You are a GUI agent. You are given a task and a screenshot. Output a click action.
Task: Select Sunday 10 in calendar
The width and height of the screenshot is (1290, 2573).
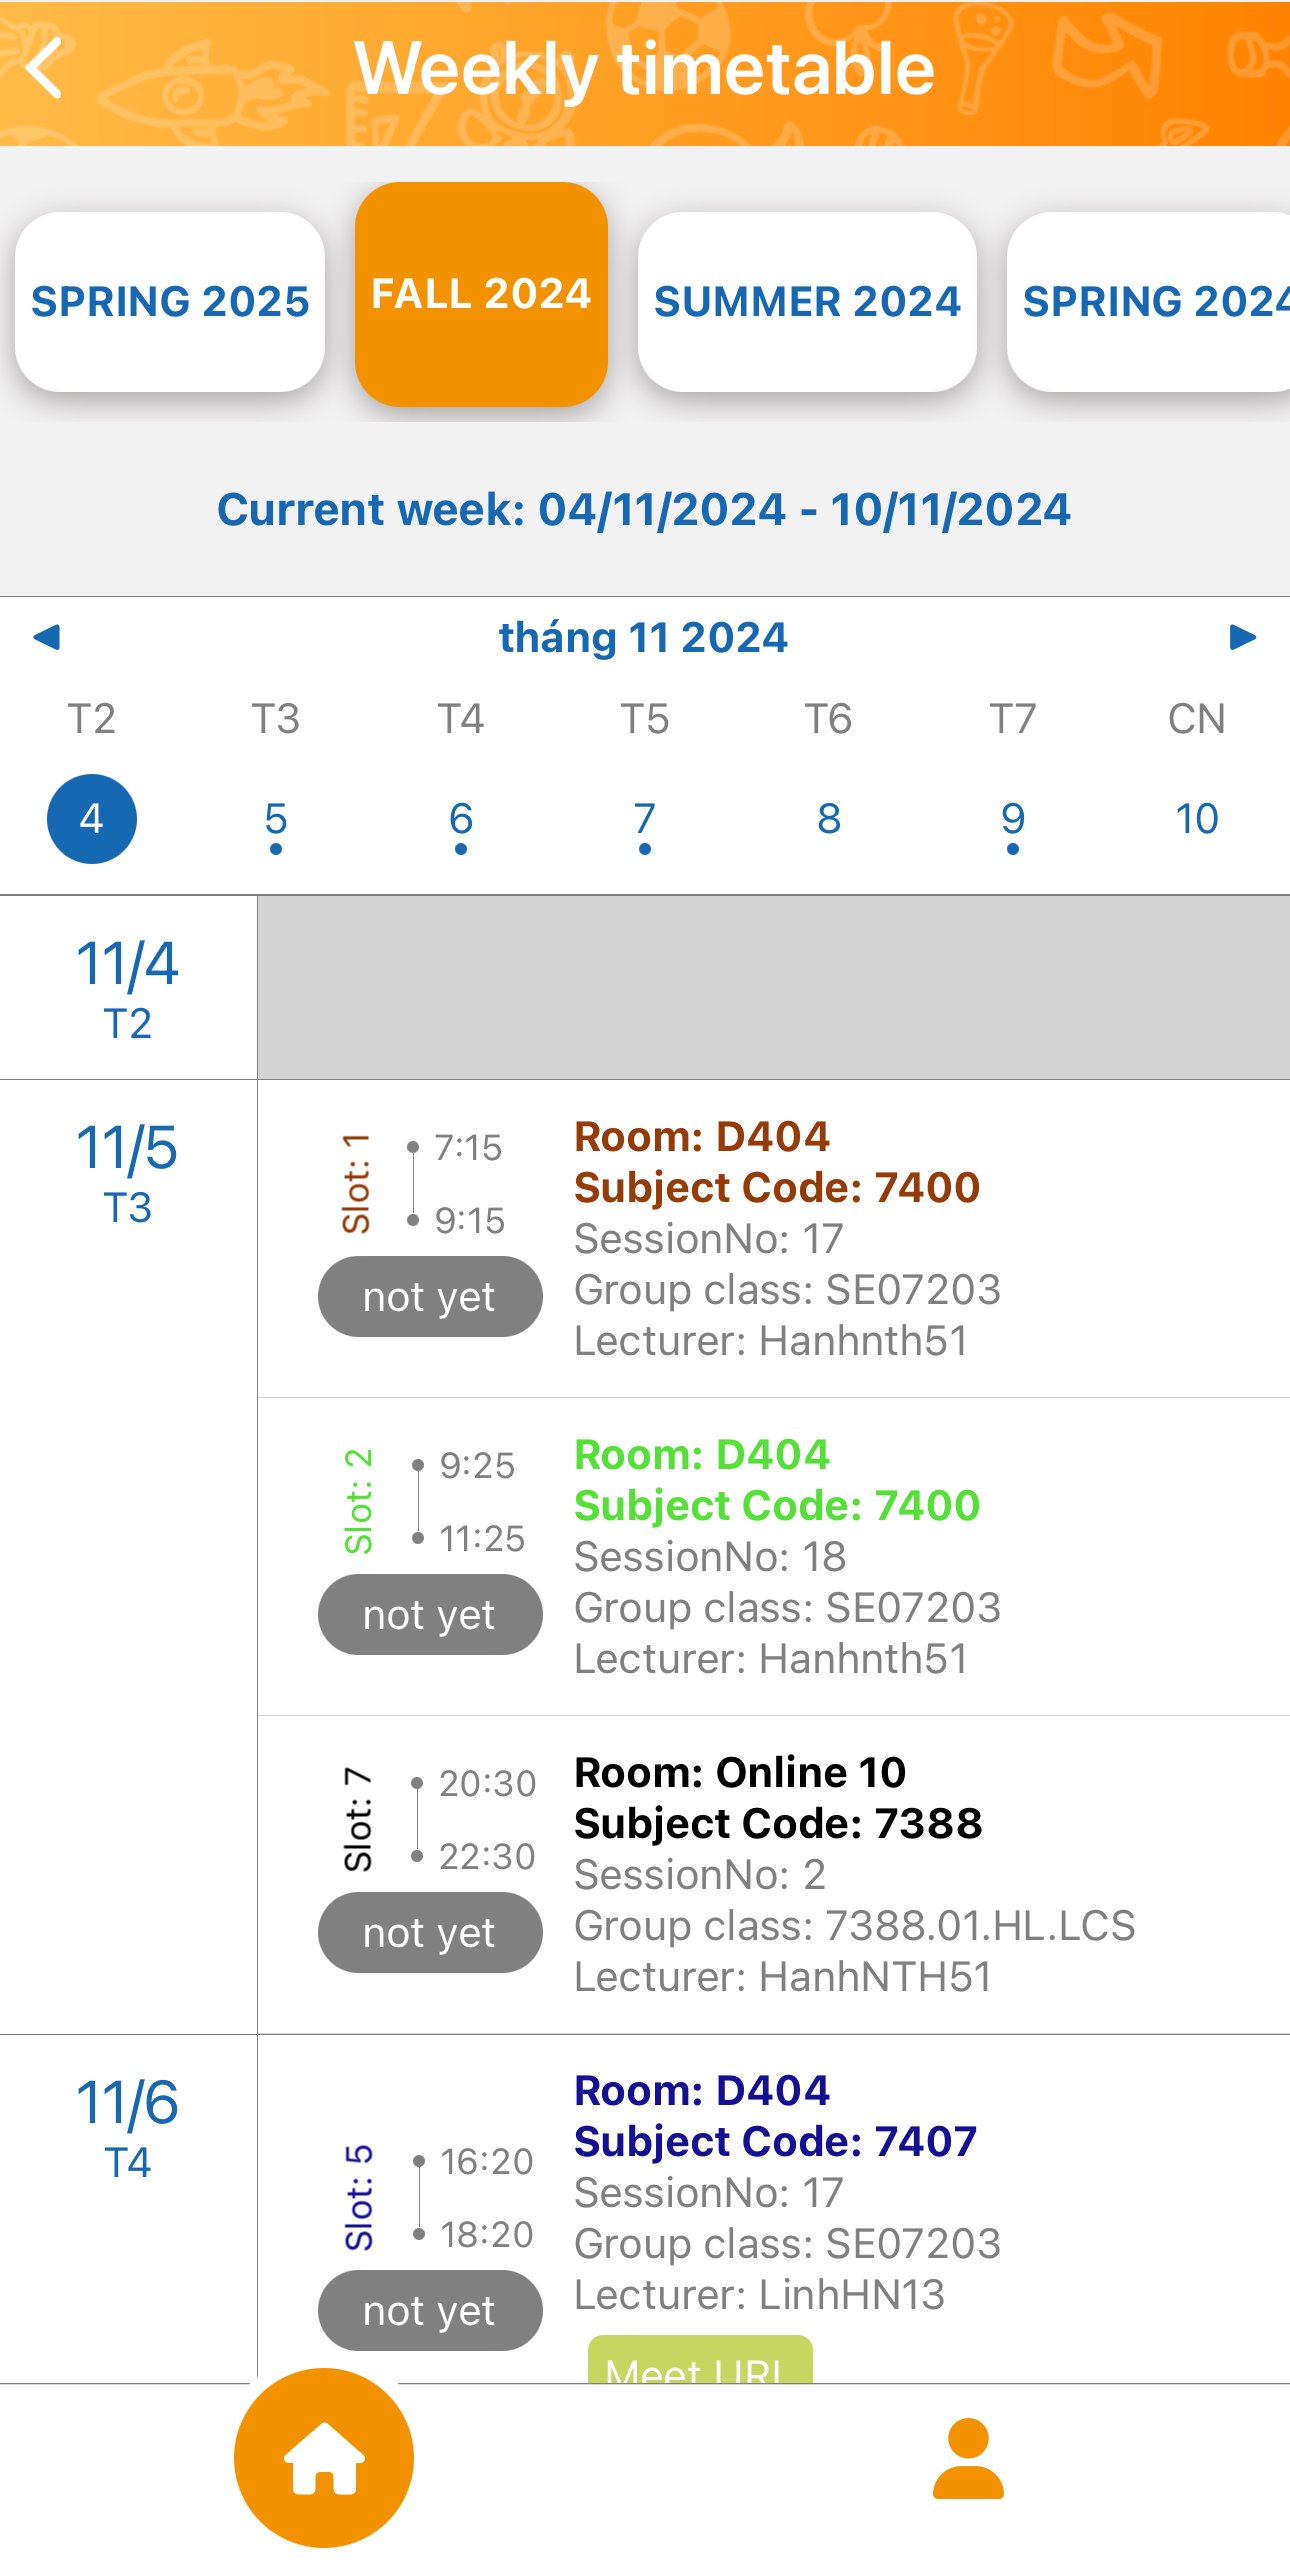1197,819
